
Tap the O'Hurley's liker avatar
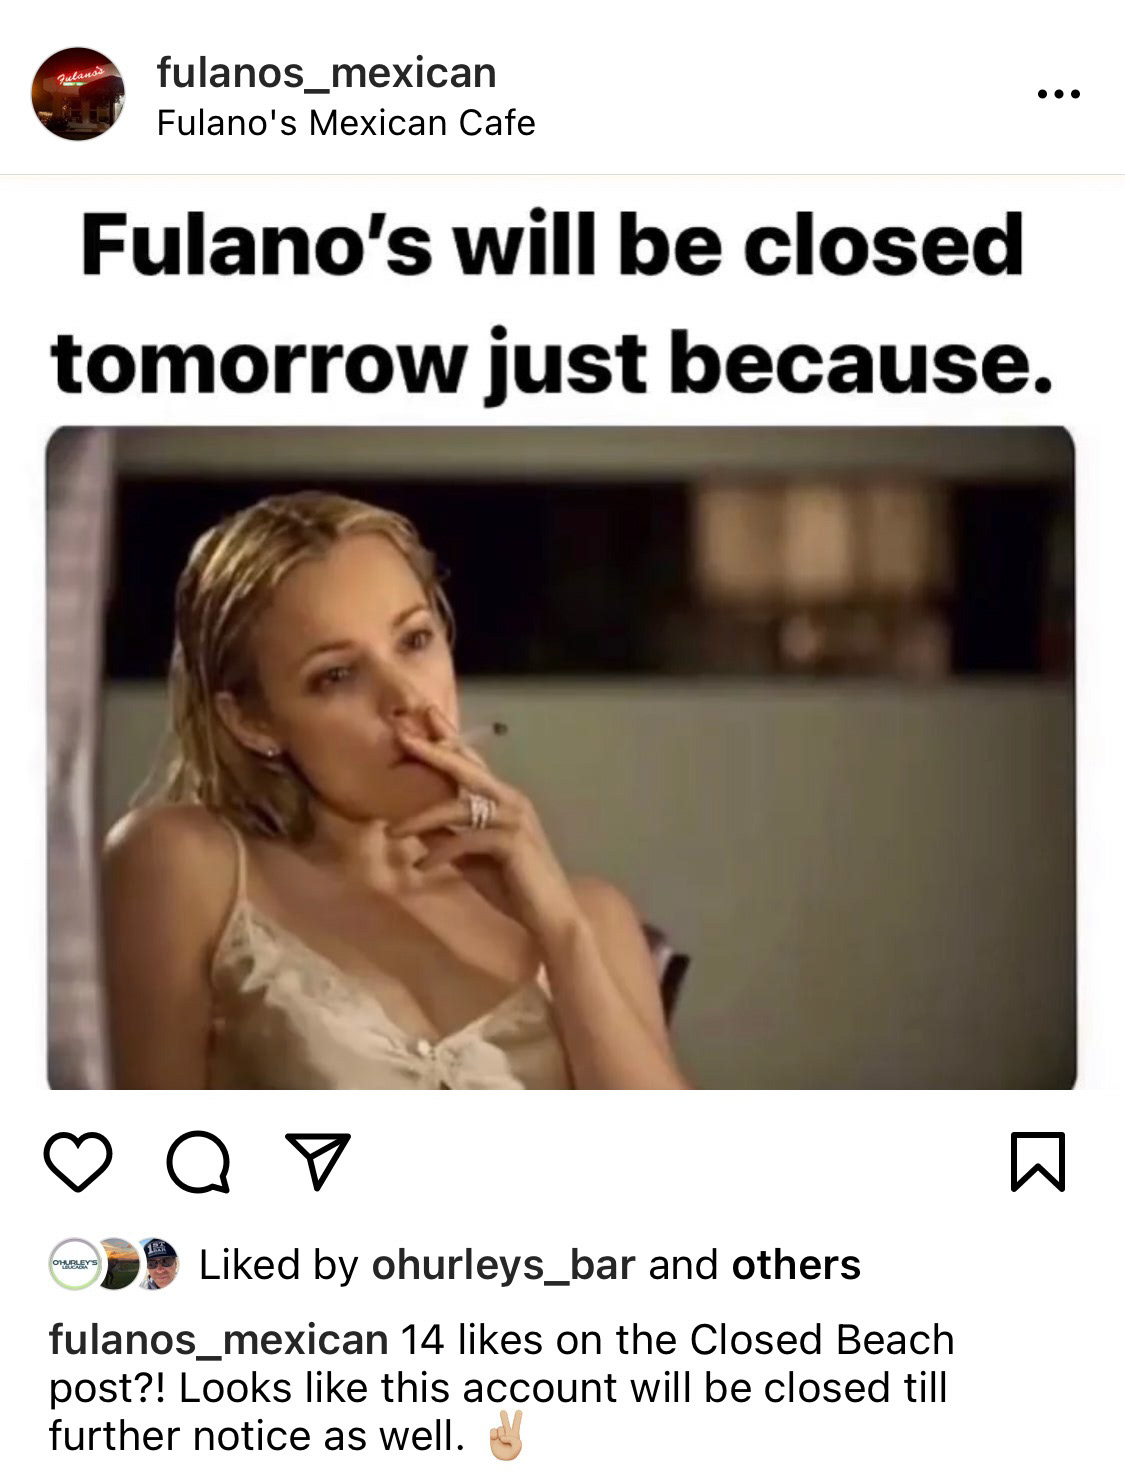point(74,1265)
